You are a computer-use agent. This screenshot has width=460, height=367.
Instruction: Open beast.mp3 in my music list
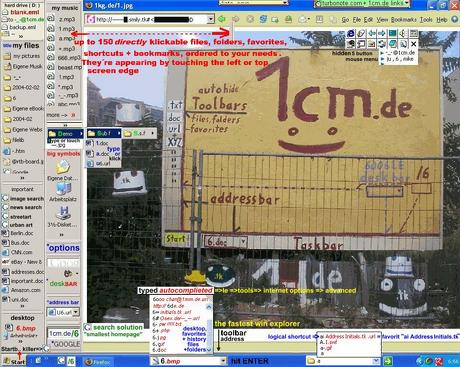pos(69,67)
